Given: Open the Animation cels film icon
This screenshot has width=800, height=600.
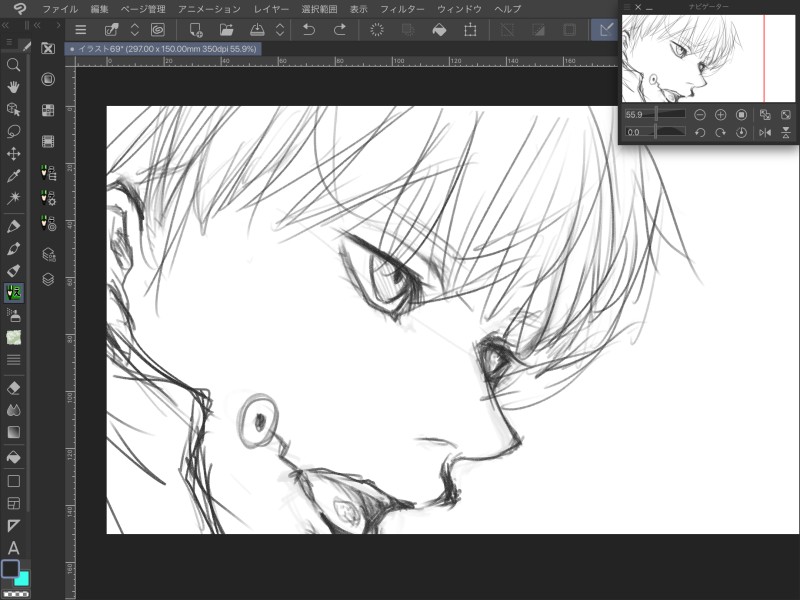Looking at the screenshot, I should pyautogui.click(x=48, y=141).
